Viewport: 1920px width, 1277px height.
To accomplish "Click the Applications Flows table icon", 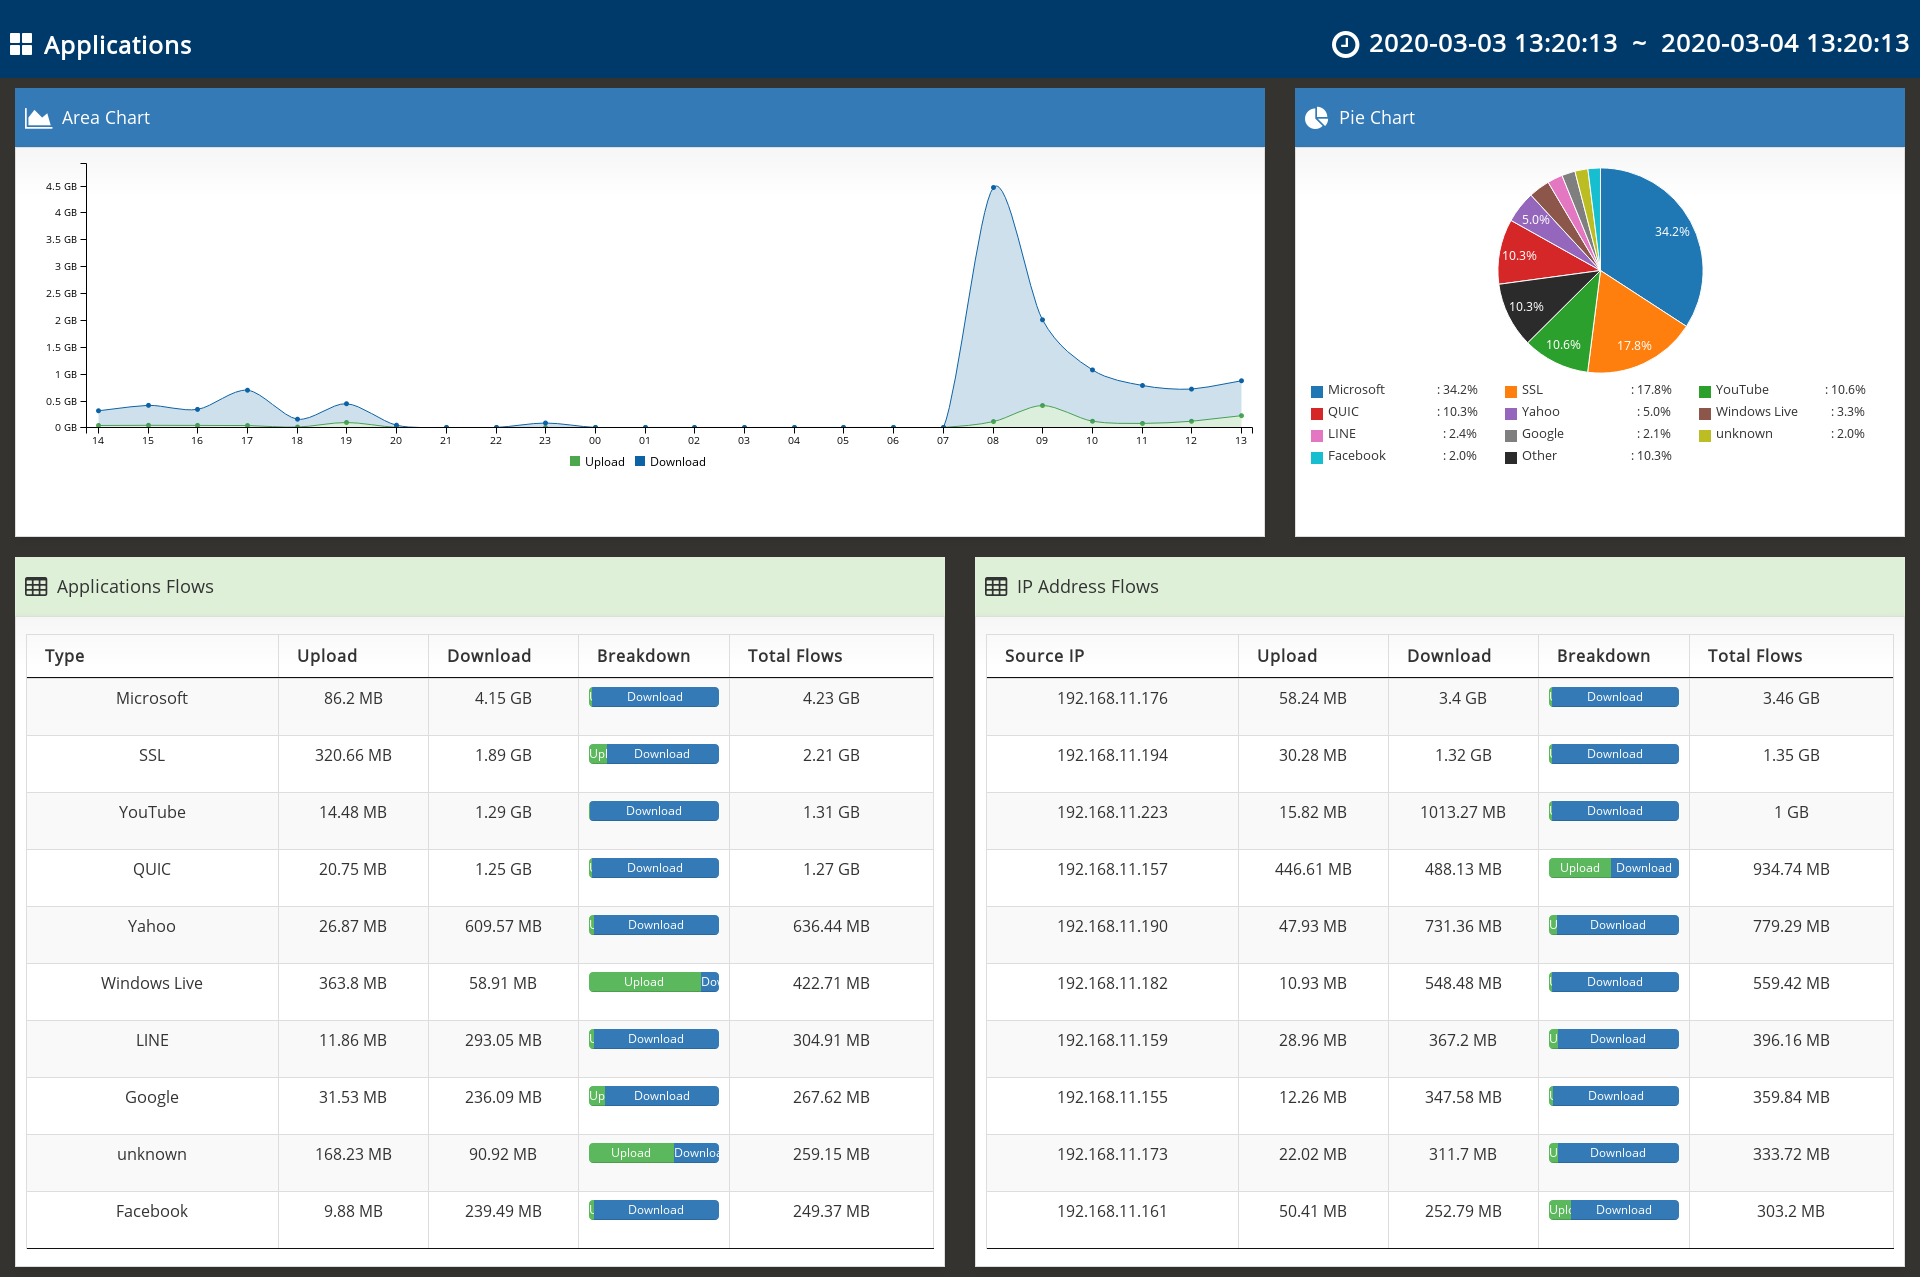I will 36,587.
